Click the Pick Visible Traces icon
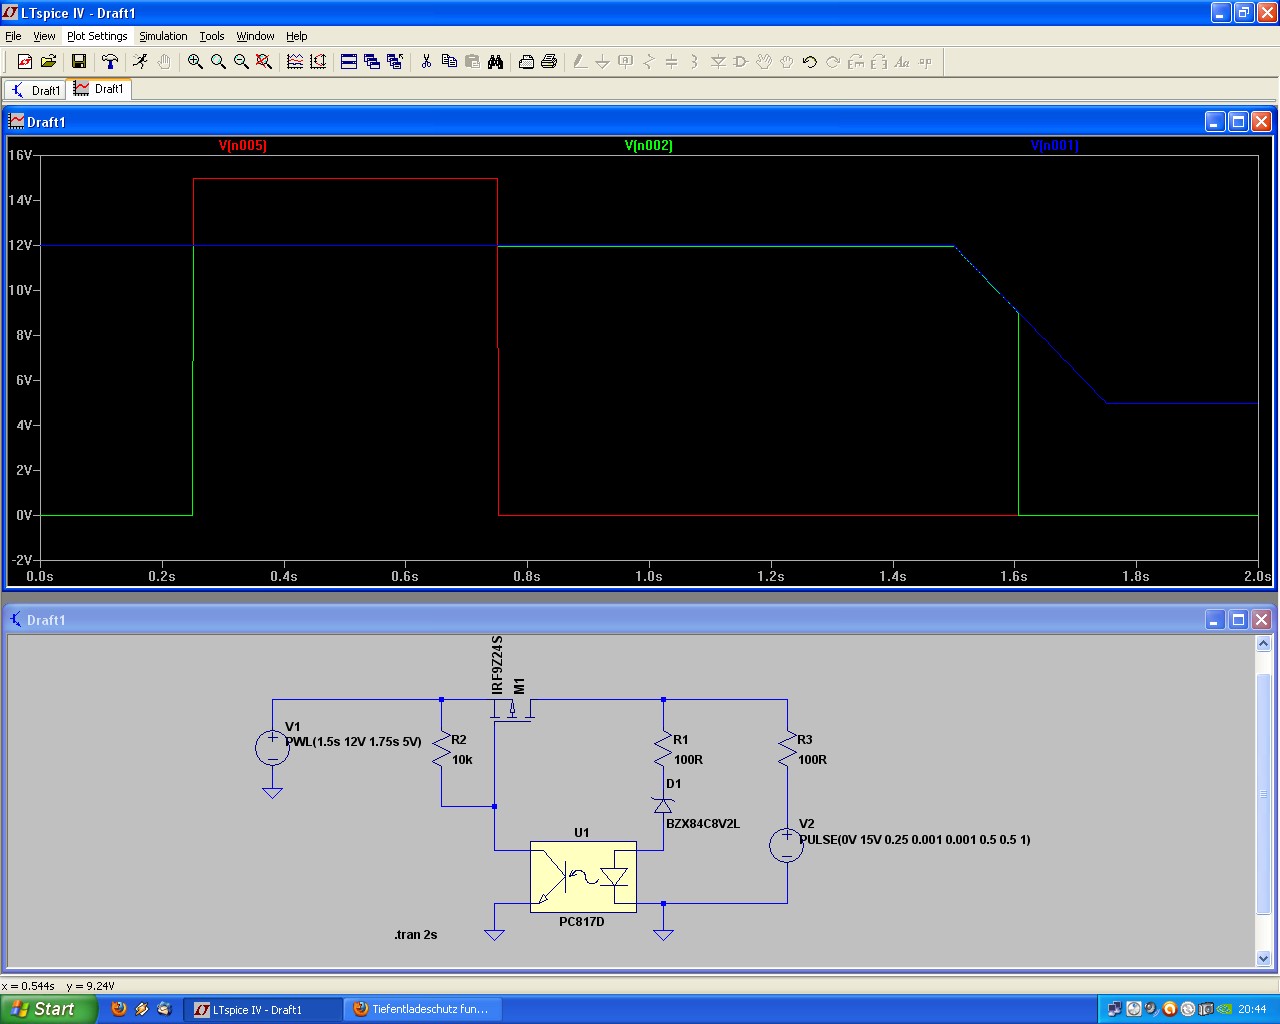 pos(318,62)
